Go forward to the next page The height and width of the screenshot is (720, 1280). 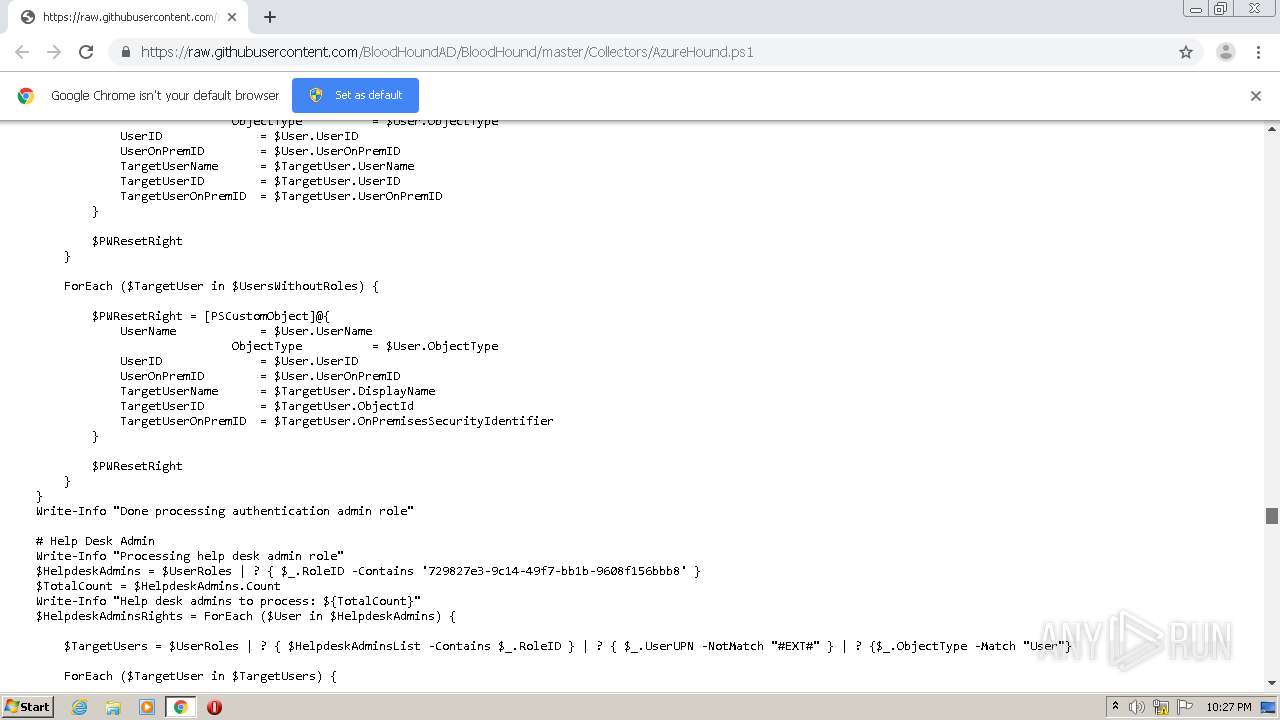[x=54, y=52]
